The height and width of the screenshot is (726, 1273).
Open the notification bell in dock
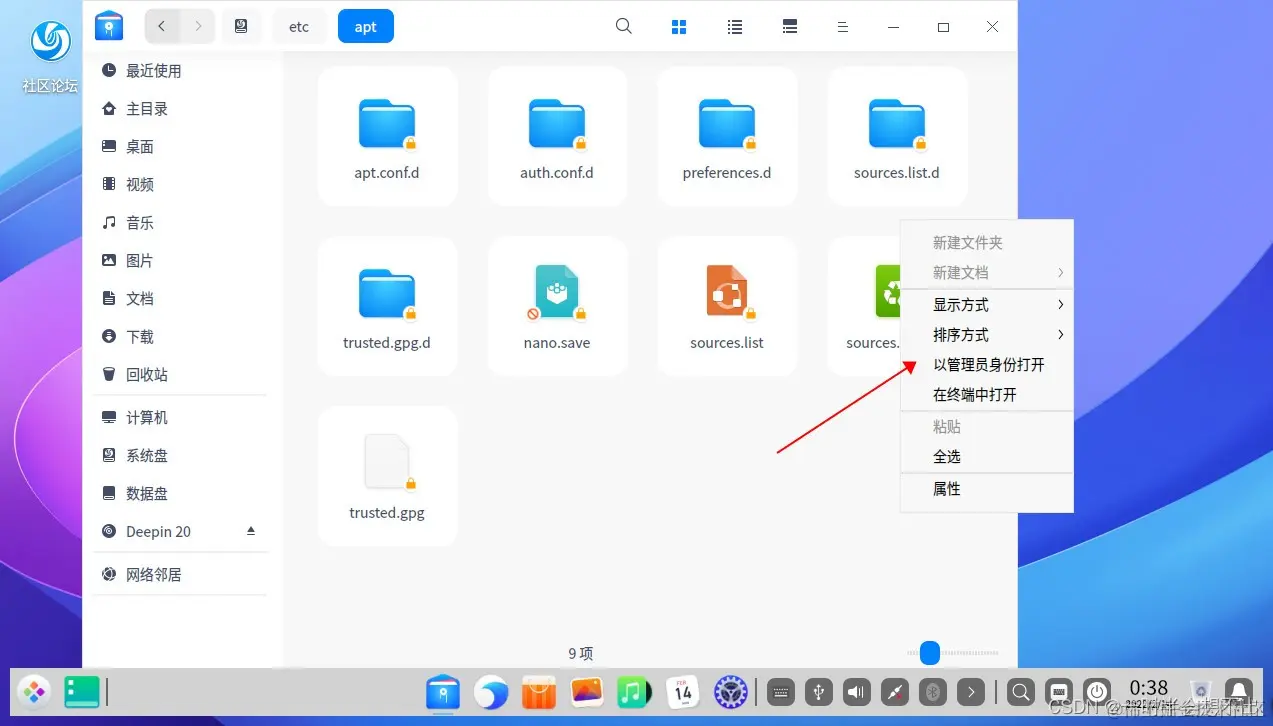point(1239,692)
